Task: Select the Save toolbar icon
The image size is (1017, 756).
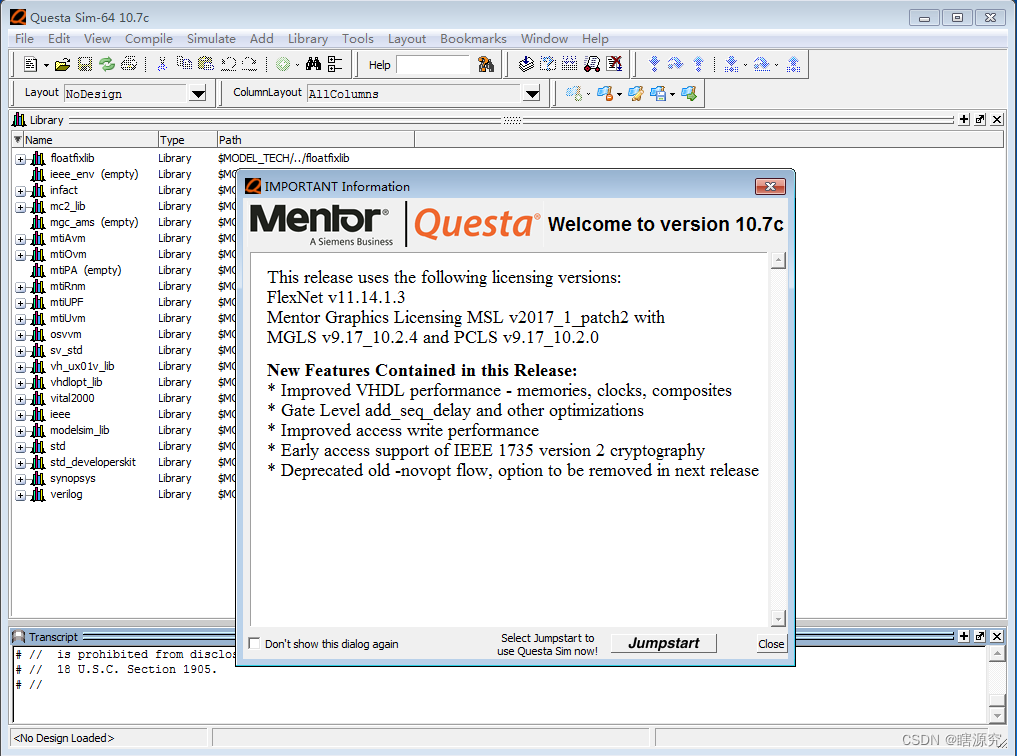Action: pyautogui.click(x=85, y=63)
